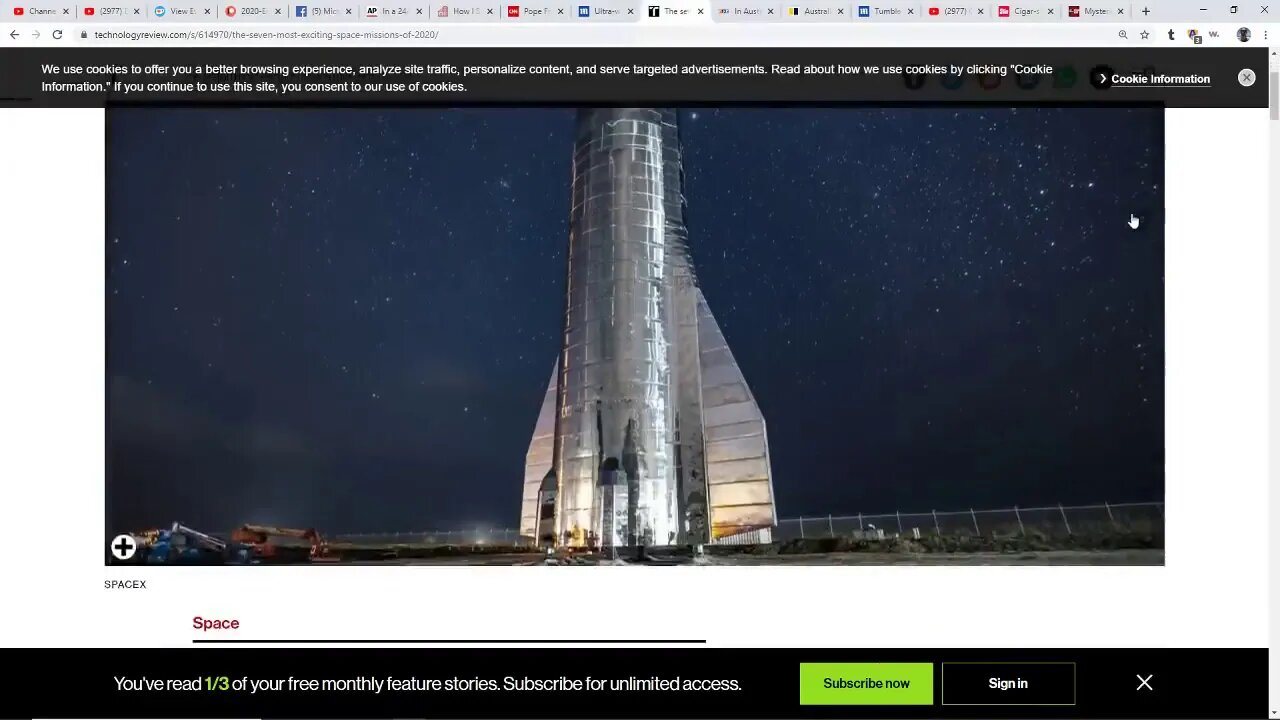This screenshot has height=720, width=1280.
Task: Click the SPACEX image credit text
Action: coord(125,584)
